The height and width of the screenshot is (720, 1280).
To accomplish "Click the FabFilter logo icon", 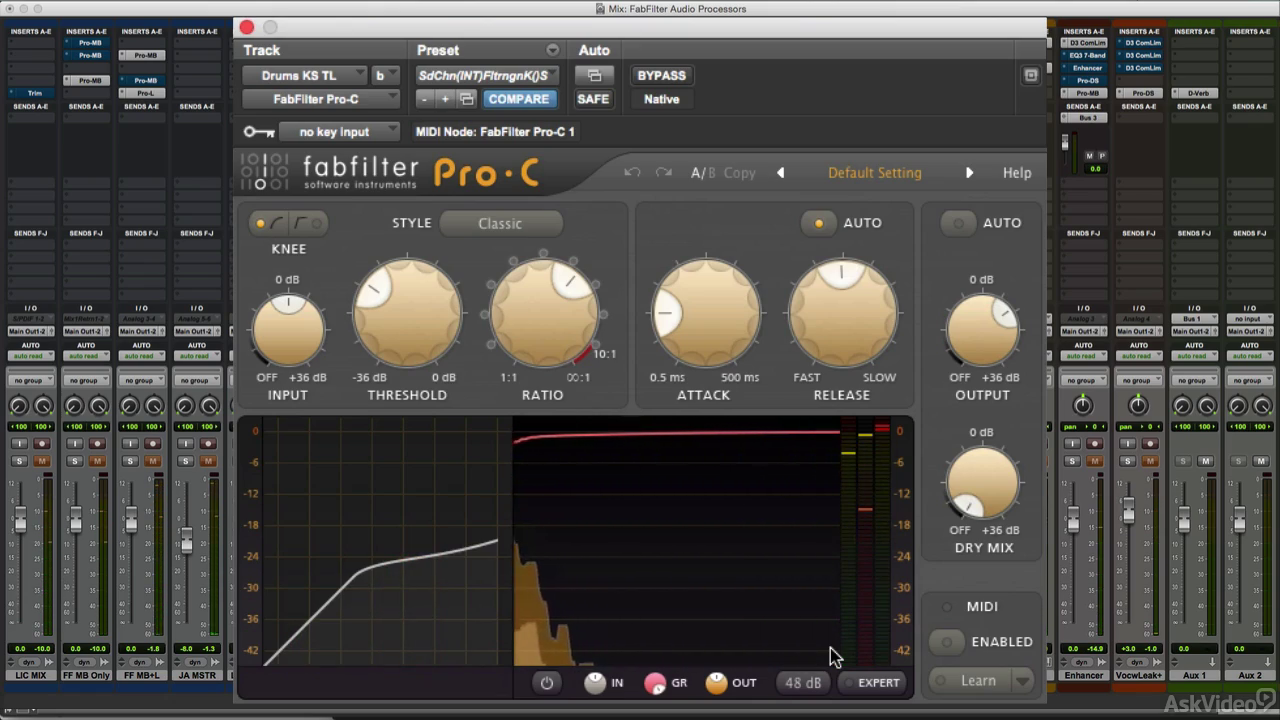I will pyautogui.click(x=265, y=172).
